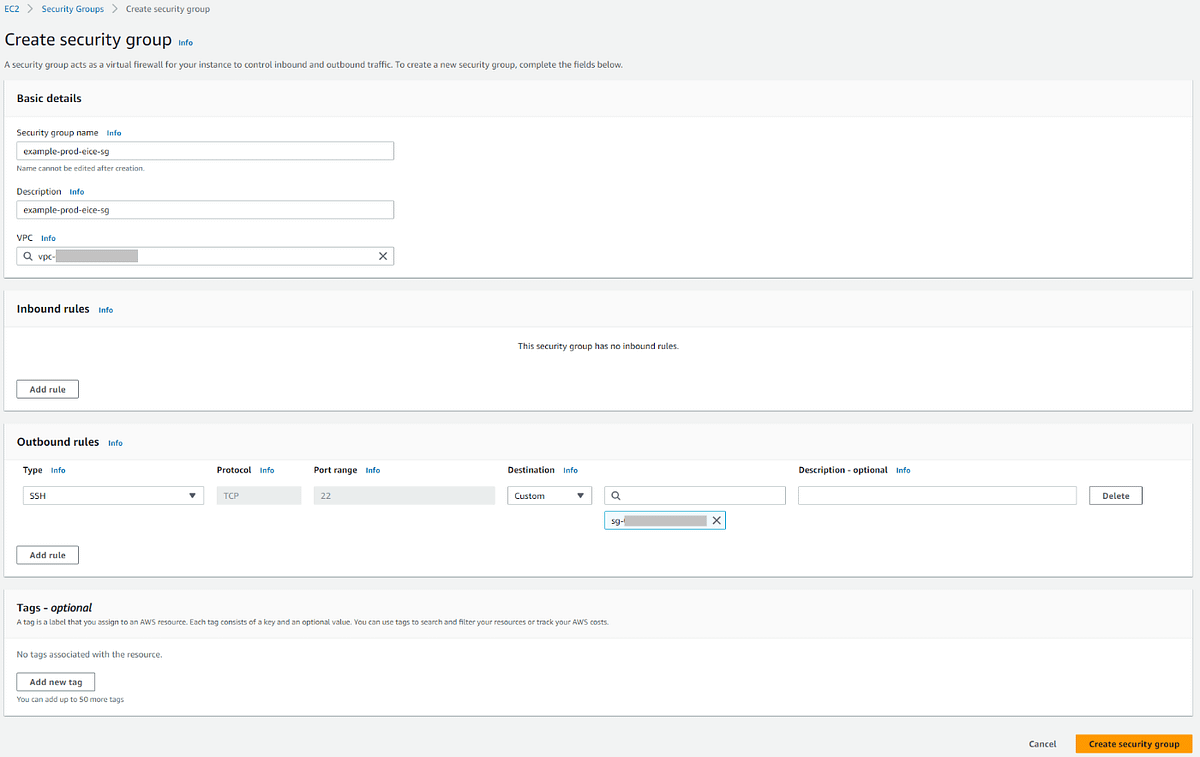Delete the SSH outbound rule
The height and width of the screenshot is (757, 1200).
pos(1116,495)
